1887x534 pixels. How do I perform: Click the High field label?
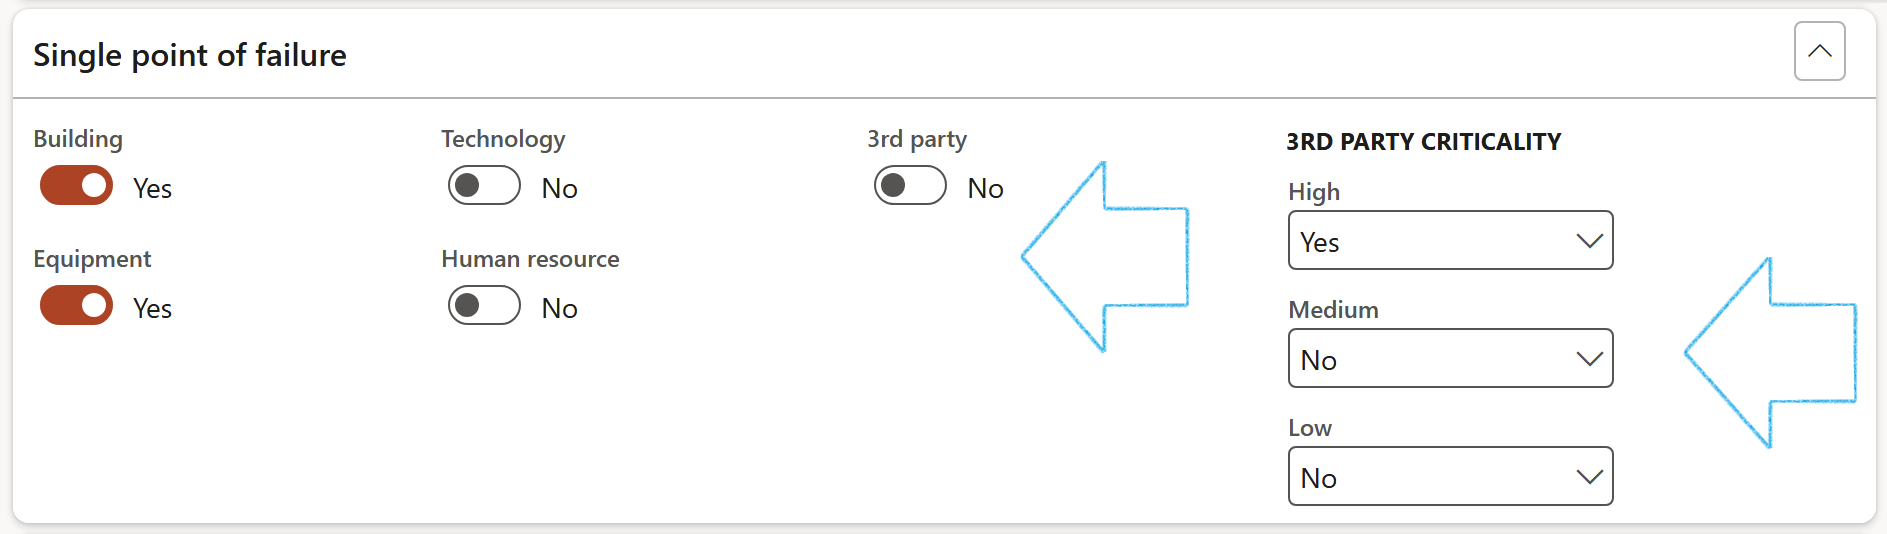pos(1314,192)
